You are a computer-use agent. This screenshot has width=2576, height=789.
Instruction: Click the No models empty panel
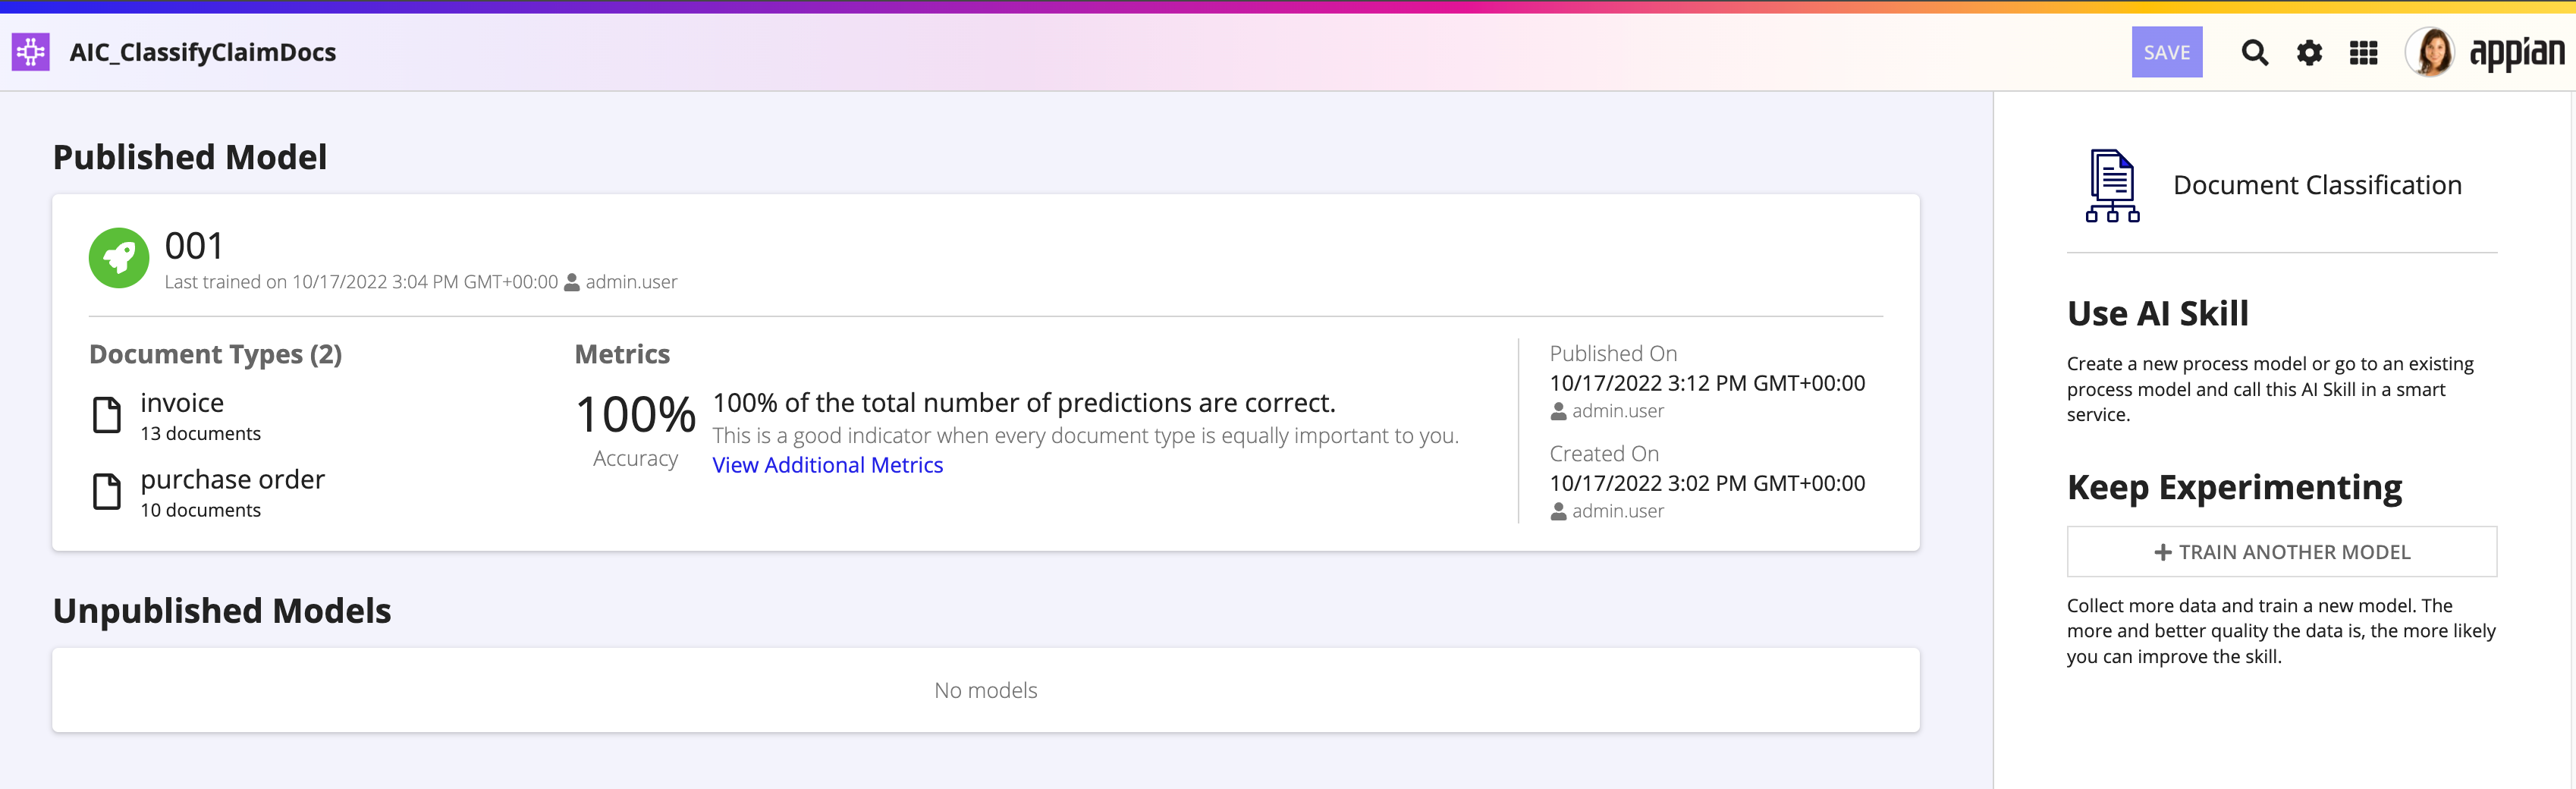(985, 690)
